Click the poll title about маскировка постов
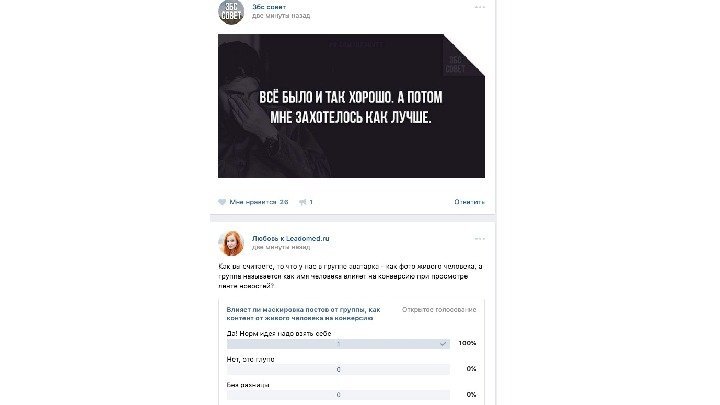 [303, 314]
